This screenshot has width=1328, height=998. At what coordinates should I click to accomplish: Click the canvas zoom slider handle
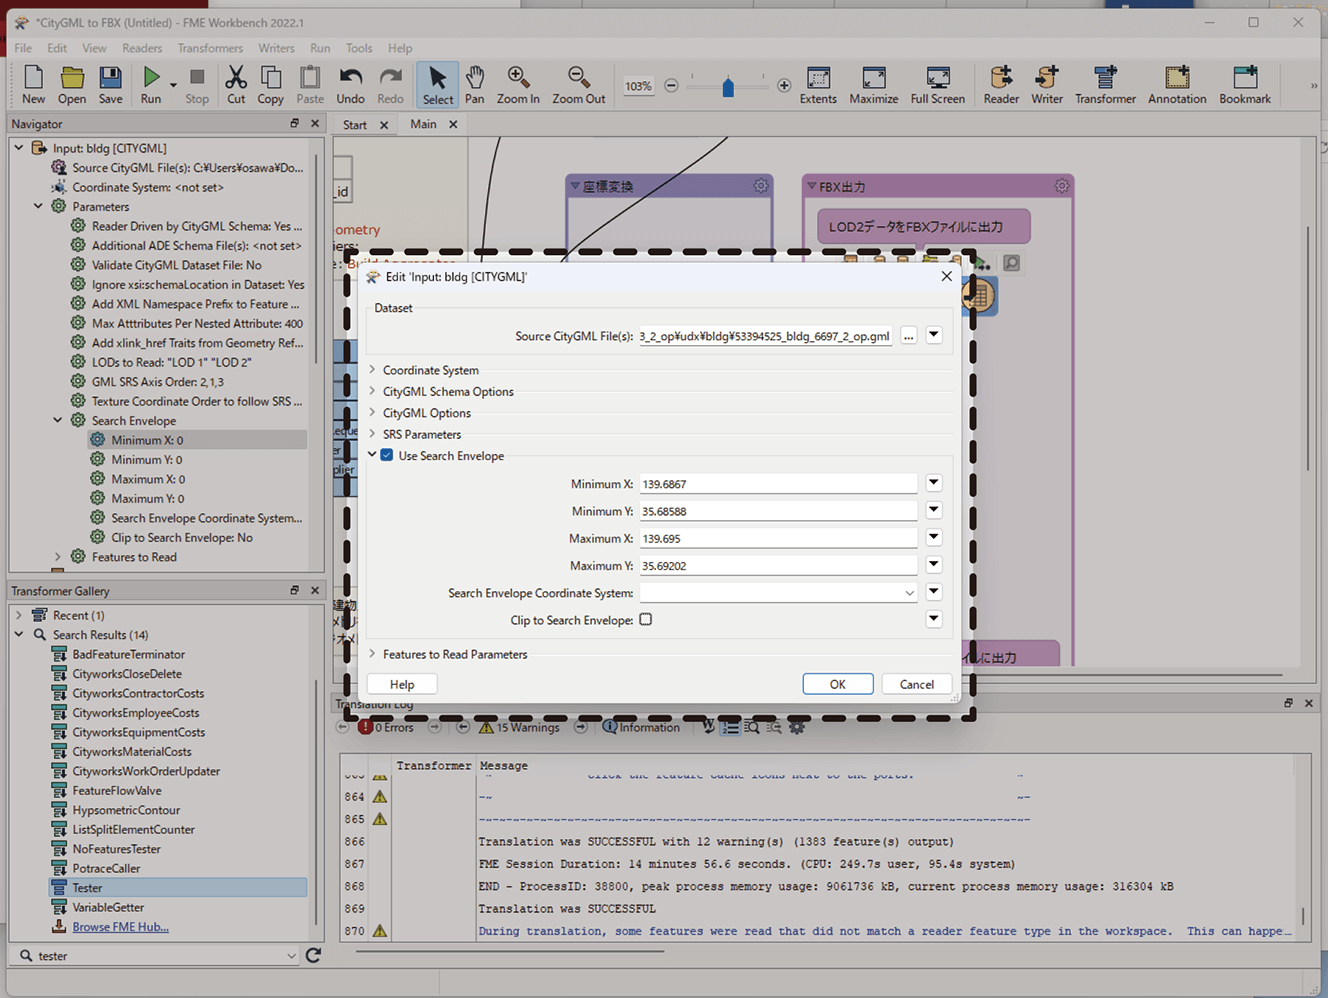coord(728,87)
